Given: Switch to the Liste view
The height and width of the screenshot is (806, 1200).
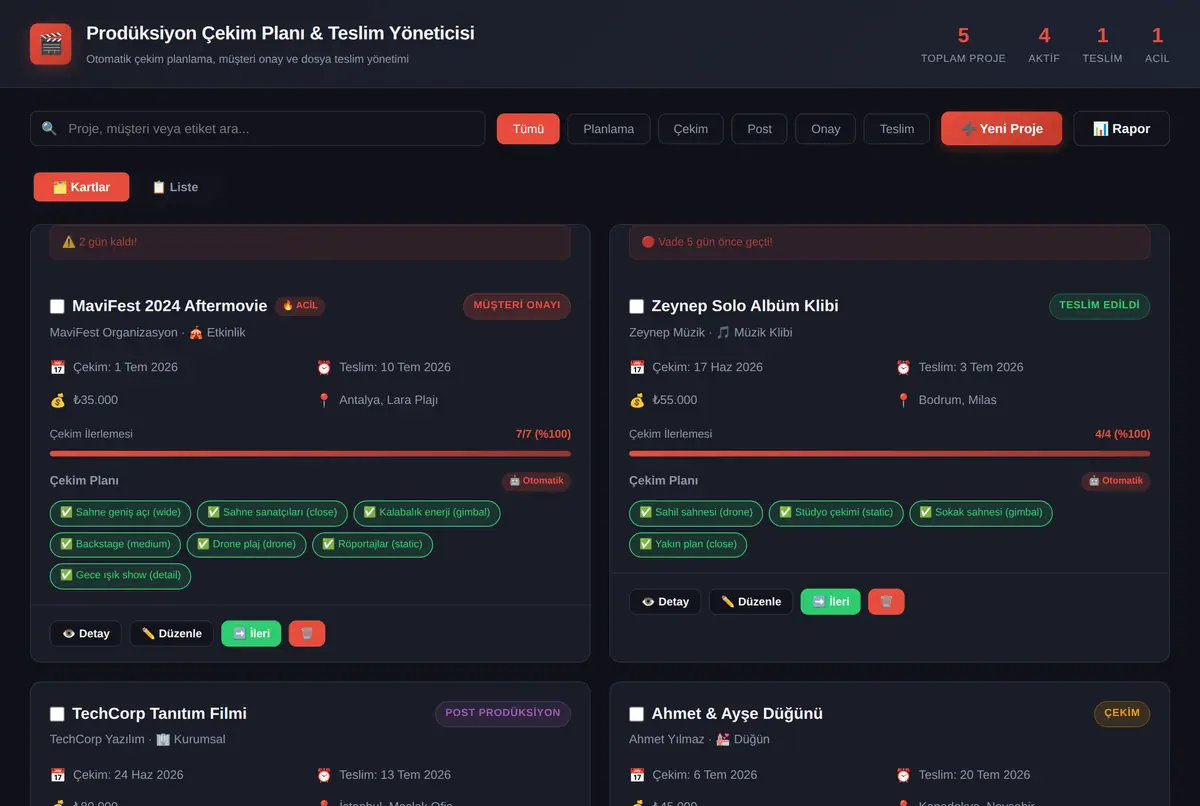Looking at the screenshot, I should click(175, 187).
